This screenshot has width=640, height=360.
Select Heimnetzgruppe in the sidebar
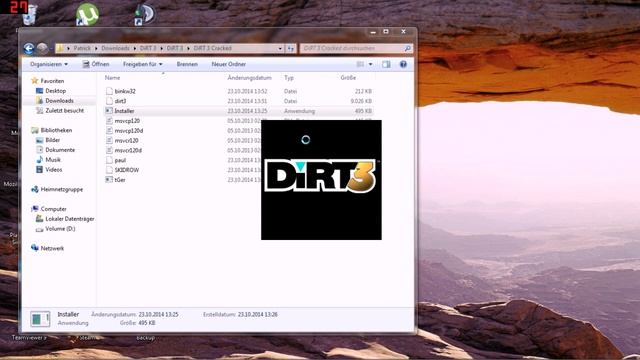[62, 189]
